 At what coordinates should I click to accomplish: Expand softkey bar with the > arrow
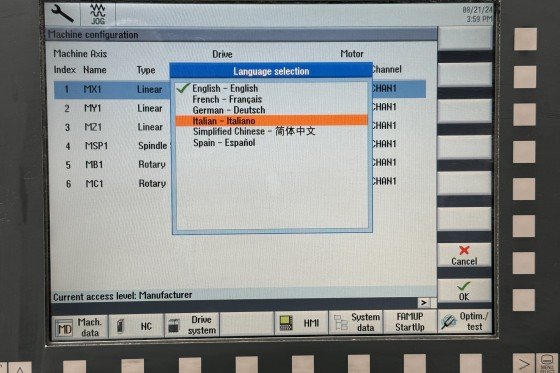coord(424,303)
